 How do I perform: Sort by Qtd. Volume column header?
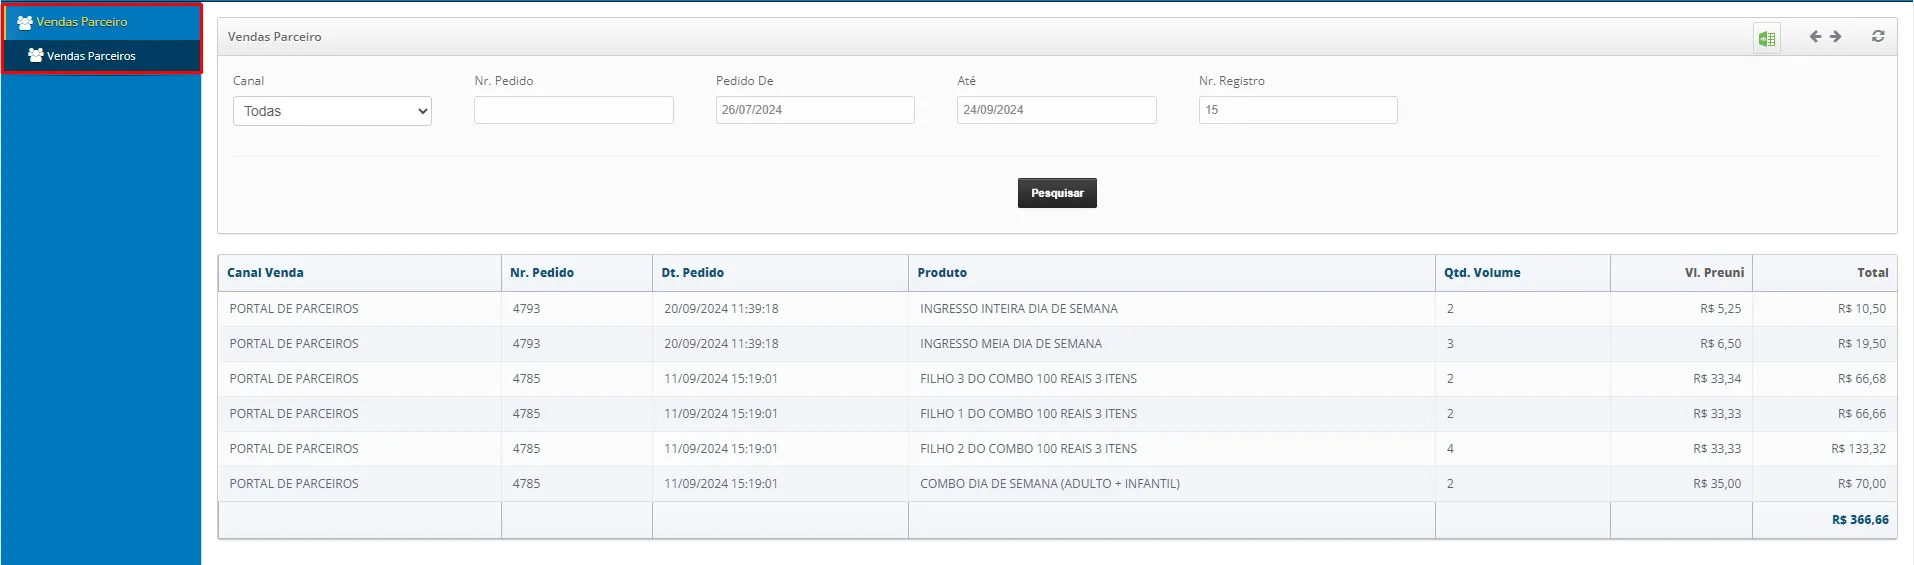coord(1481,273)
